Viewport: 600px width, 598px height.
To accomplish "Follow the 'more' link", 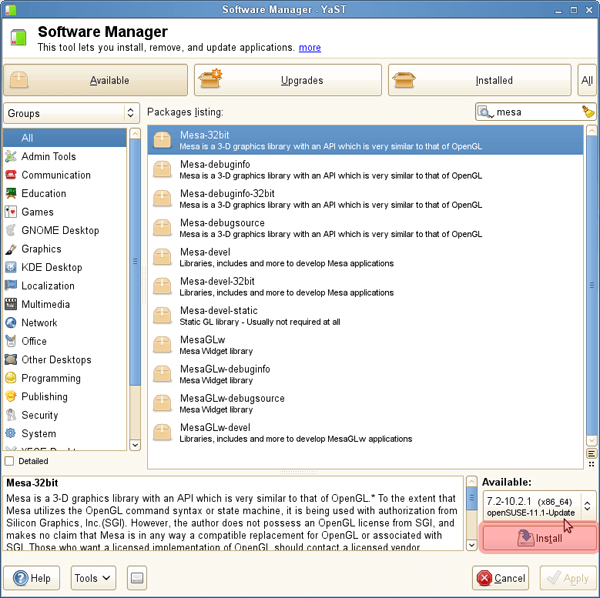I will (310, 47).
